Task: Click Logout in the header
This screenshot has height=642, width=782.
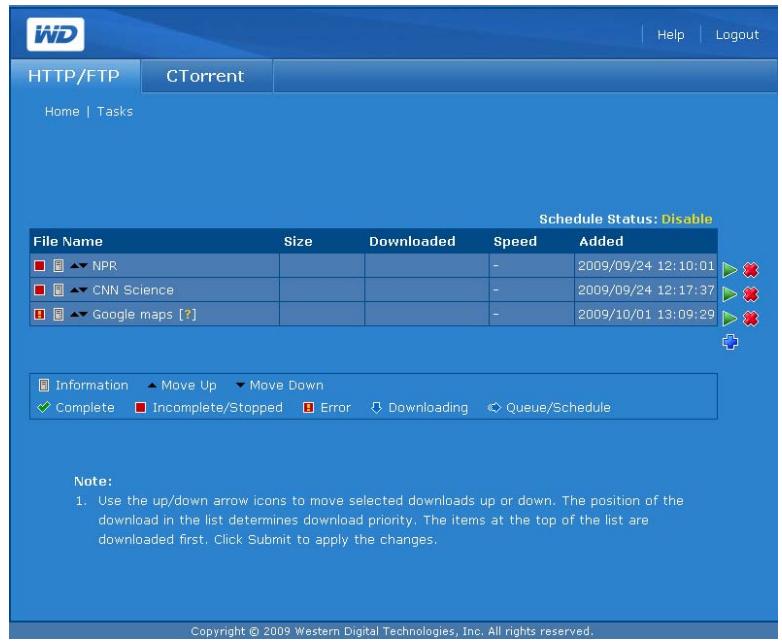Action: pos(737,35)
